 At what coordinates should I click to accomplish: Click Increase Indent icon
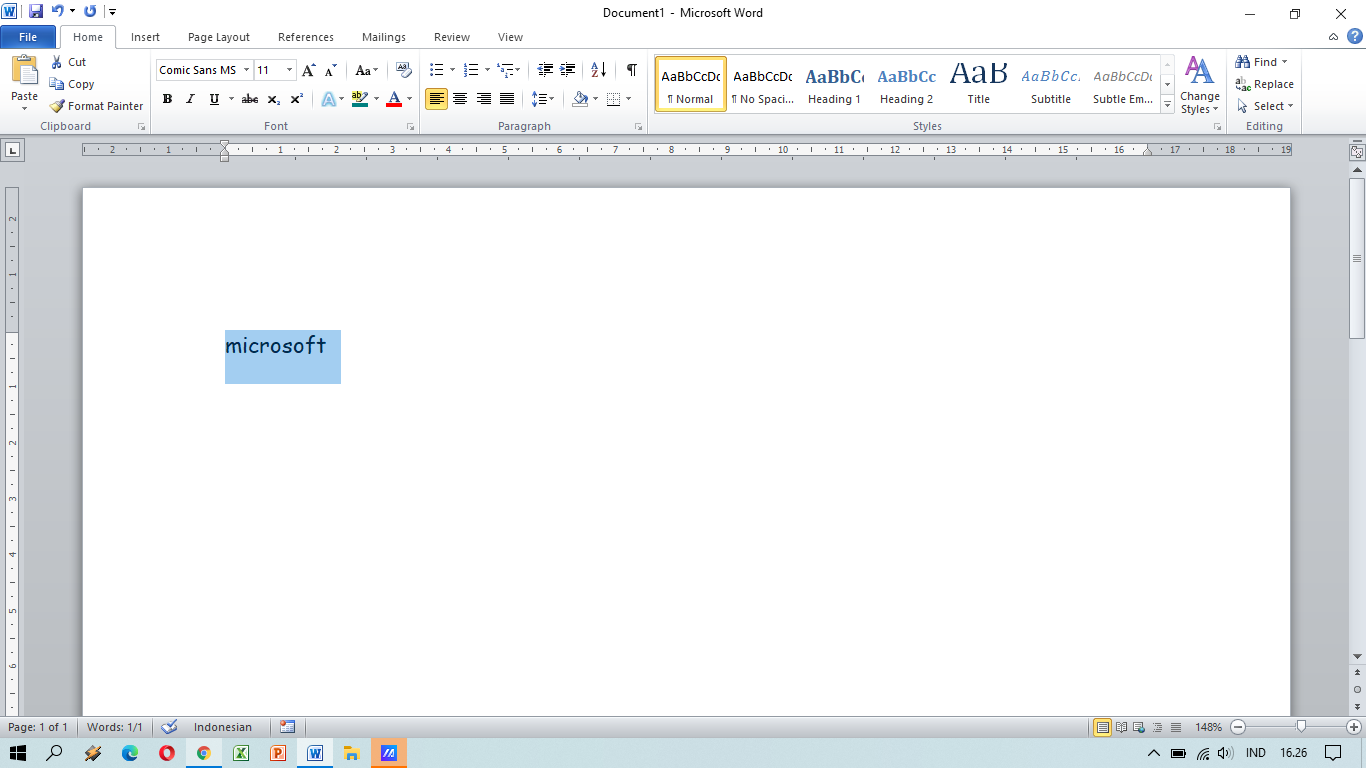point(567,70)
